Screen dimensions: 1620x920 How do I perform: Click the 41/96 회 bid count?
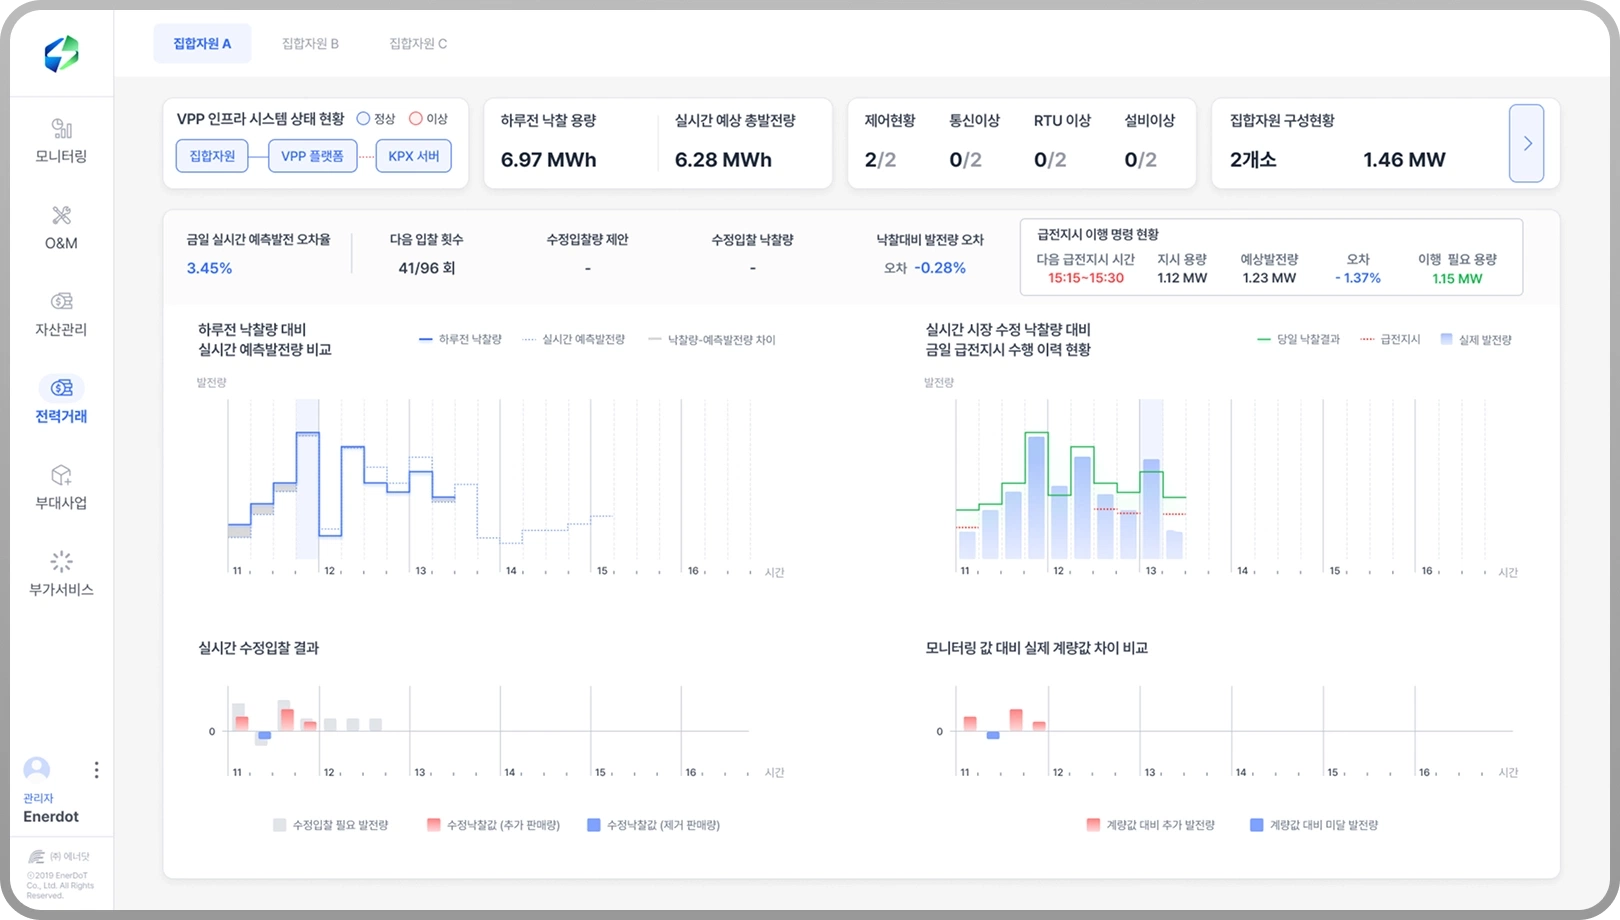(x=427, y=268)
